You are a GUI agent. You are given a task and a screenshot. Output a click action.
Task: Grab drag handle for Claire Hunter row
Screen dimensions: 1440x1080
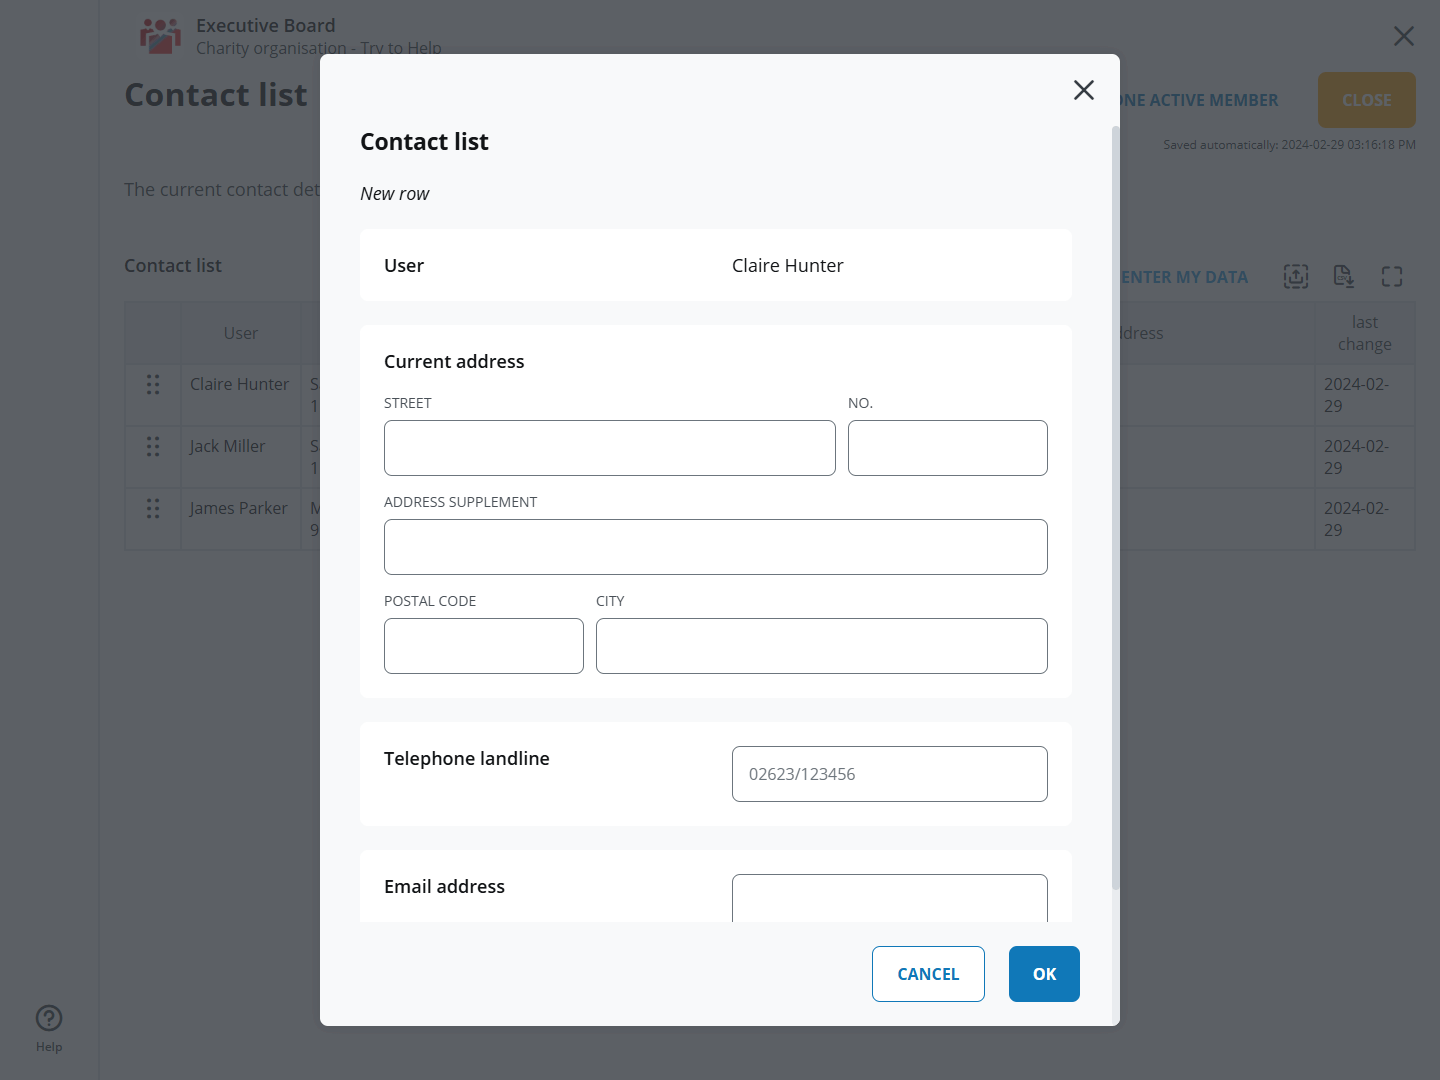coord(153,385)
